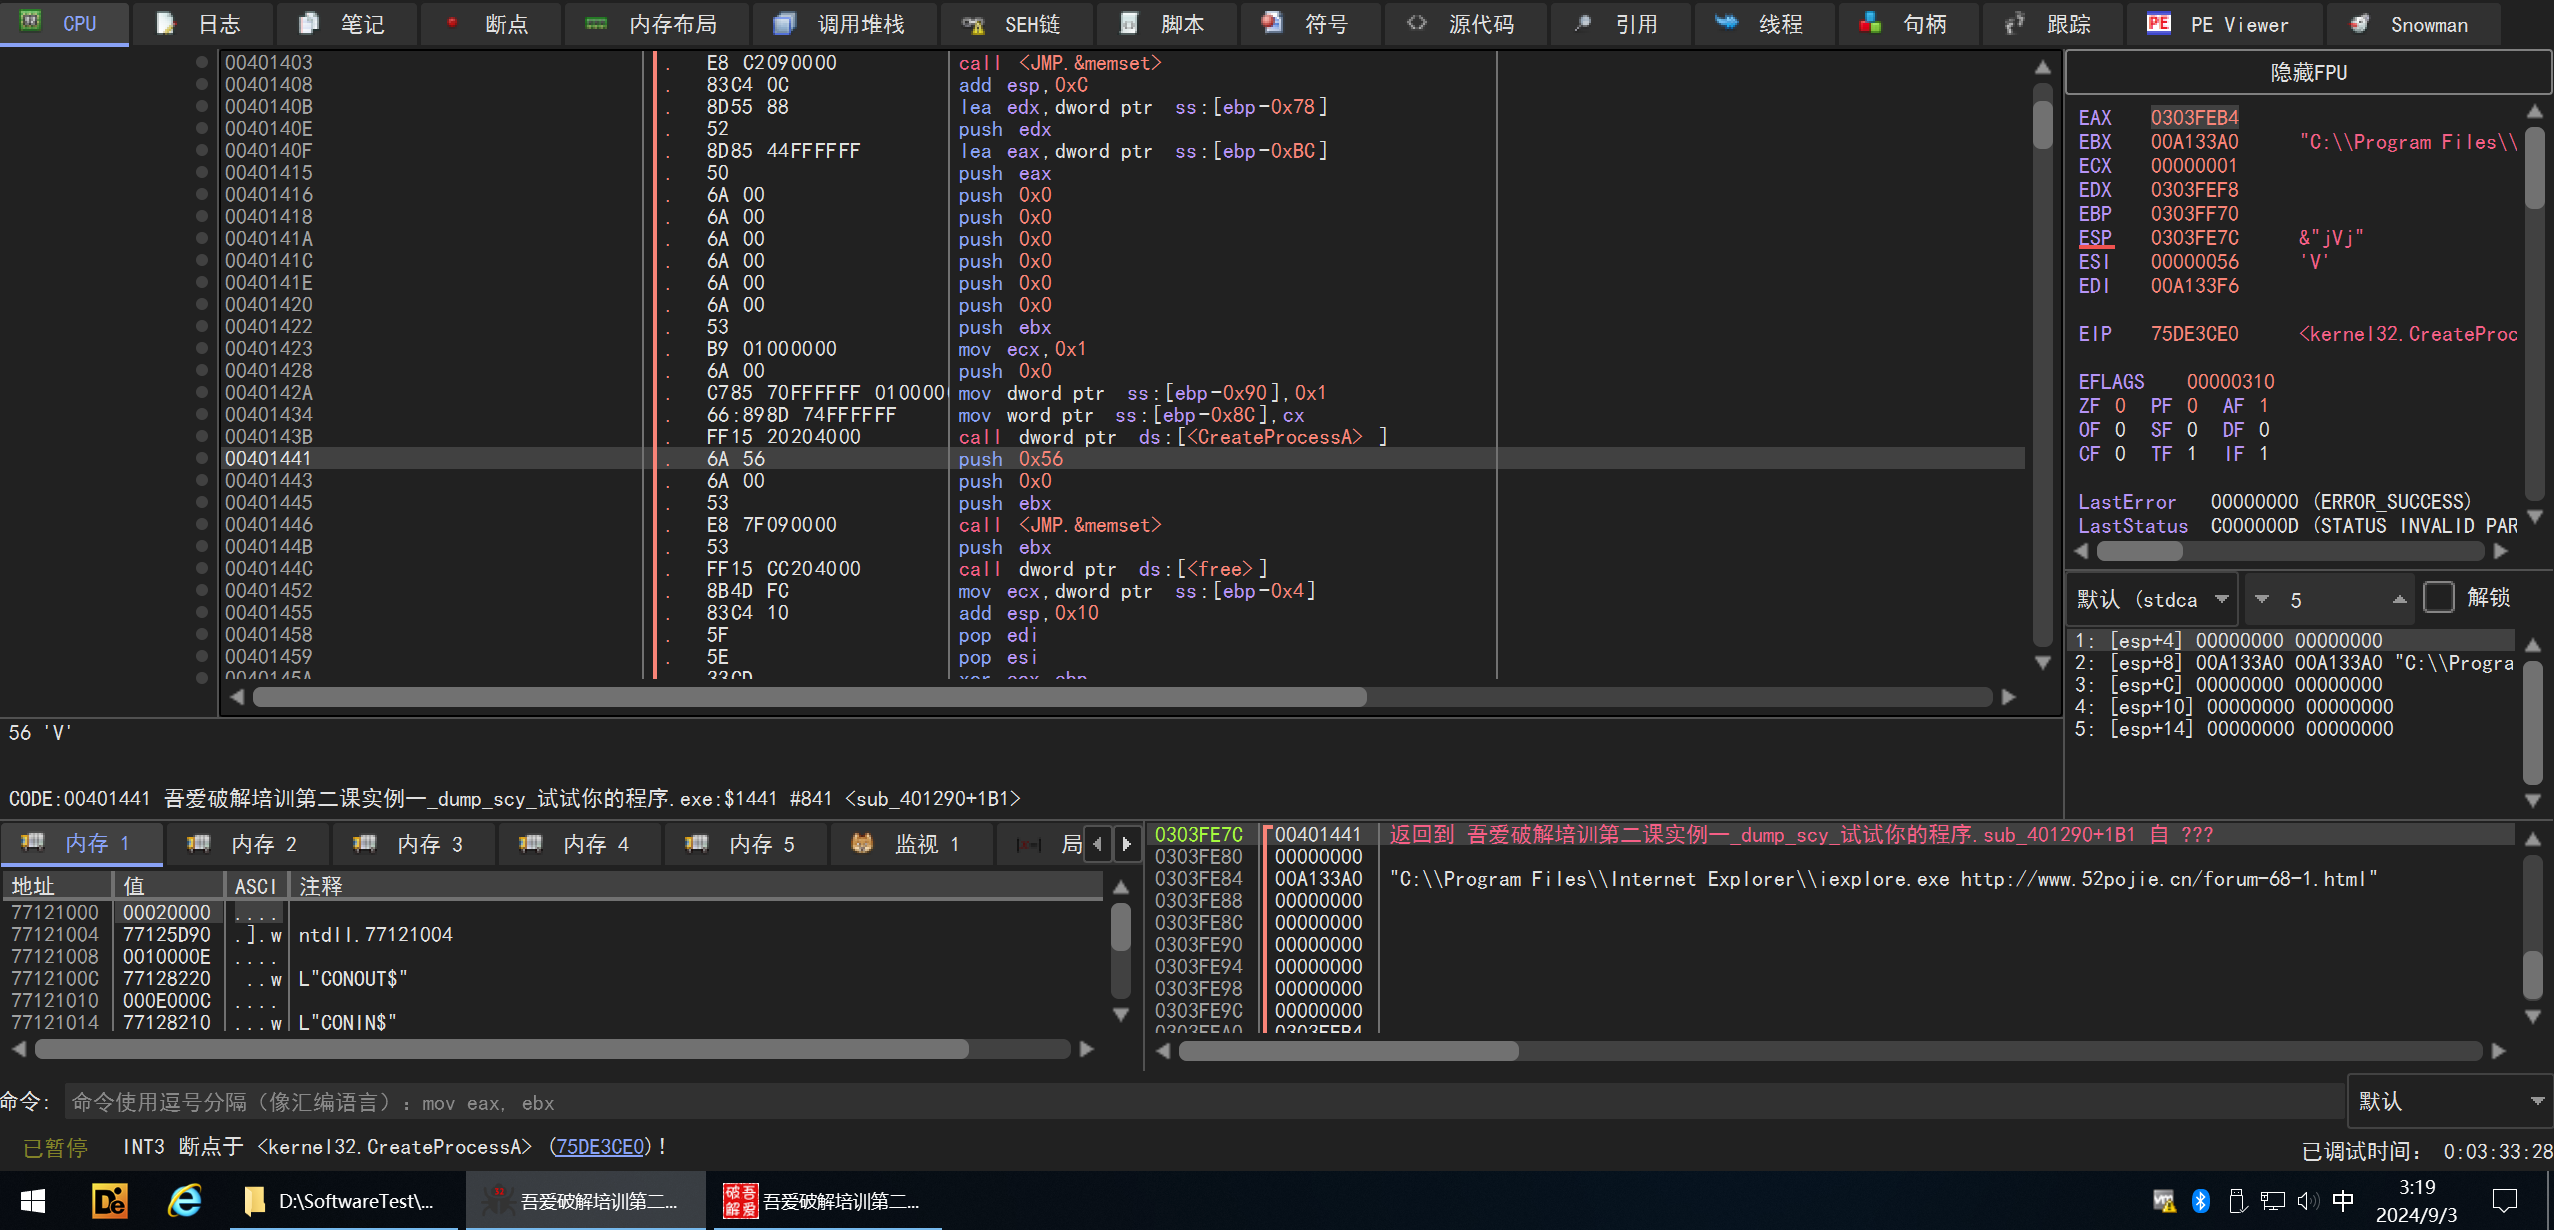Toggle breakpoint bullet at address 0040144C

(x=202, y=568)
